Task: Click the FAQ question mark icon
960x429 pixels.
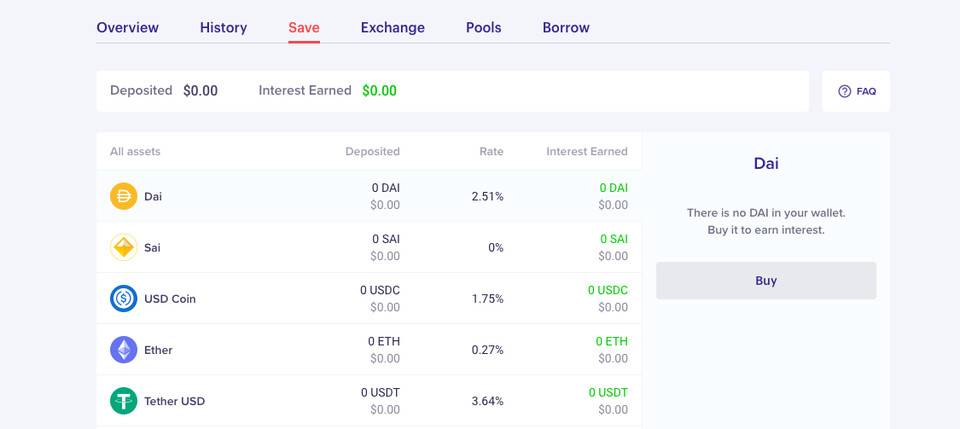Action: 844,92
